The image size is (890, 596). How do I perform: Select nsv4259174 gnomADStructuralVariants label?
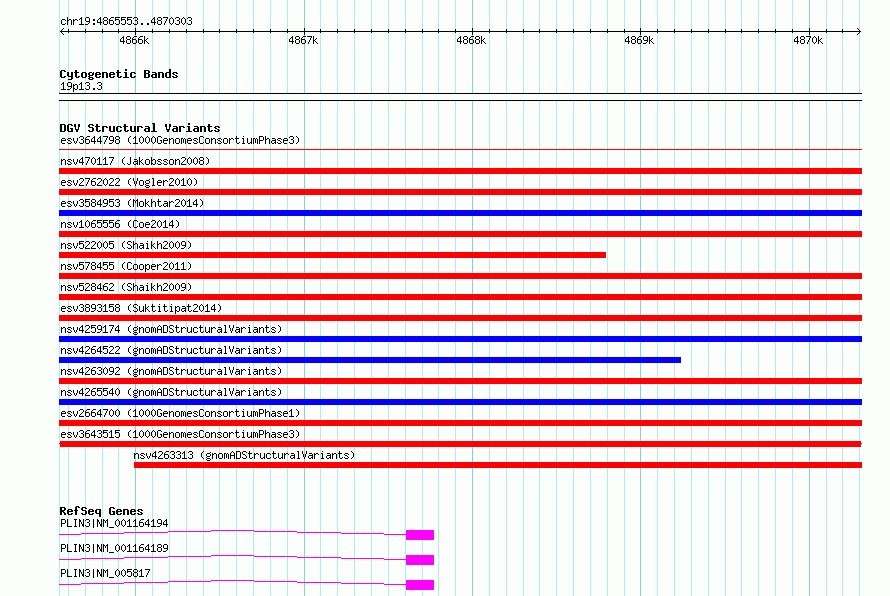(171, 329)
